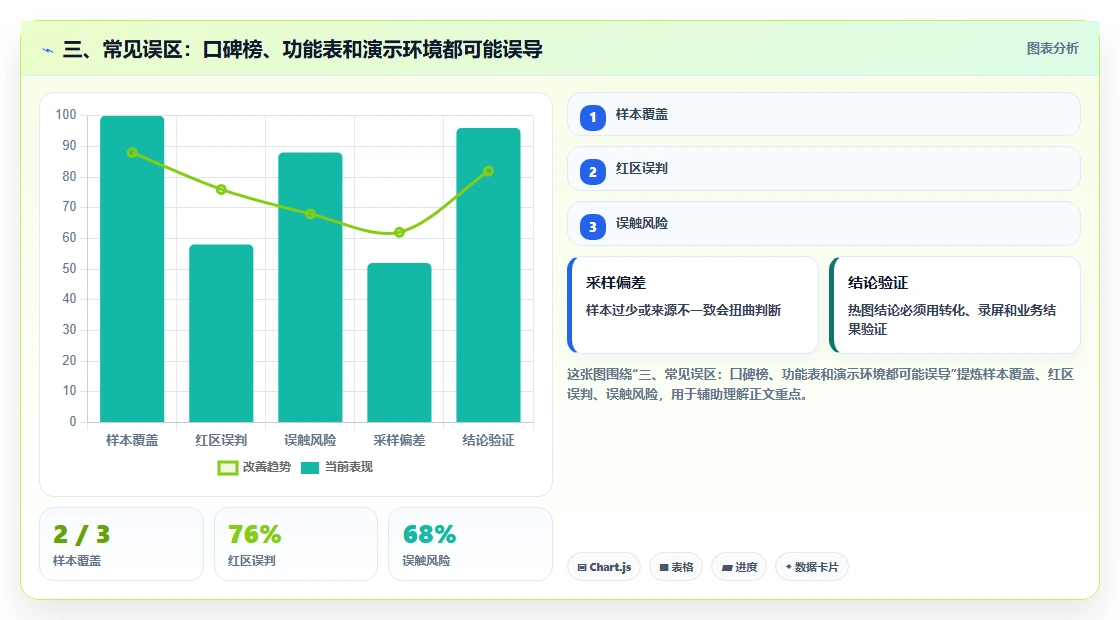
Task: Click the 采样偏差 x-axis label
Action: 399,440
